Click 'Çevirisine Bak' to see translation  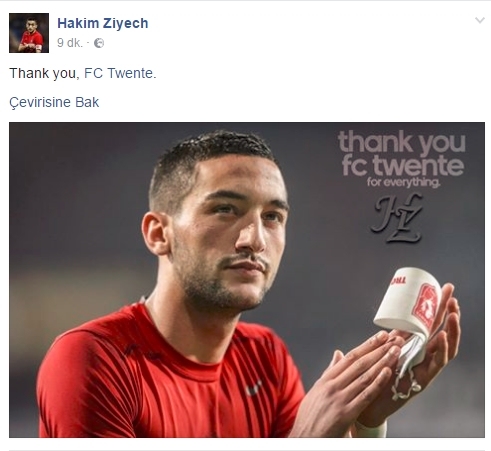[54, 102]
